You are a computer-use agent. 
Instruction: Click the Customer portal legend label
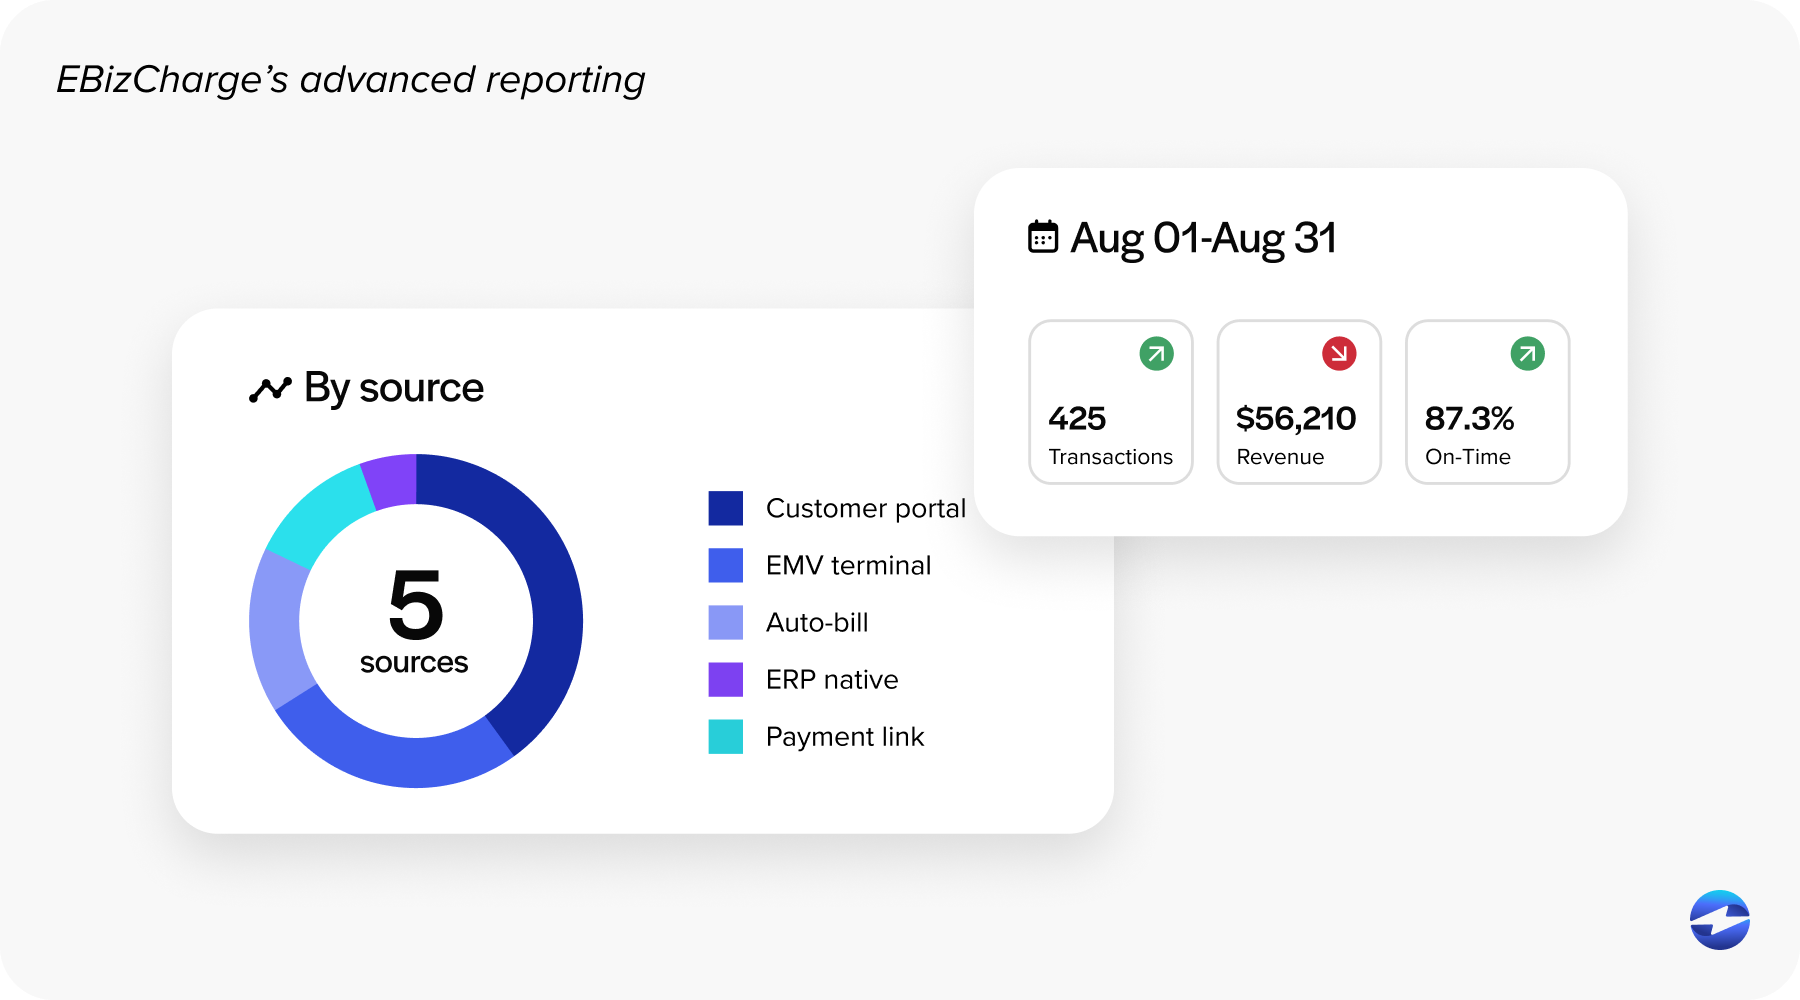[866, 508]
